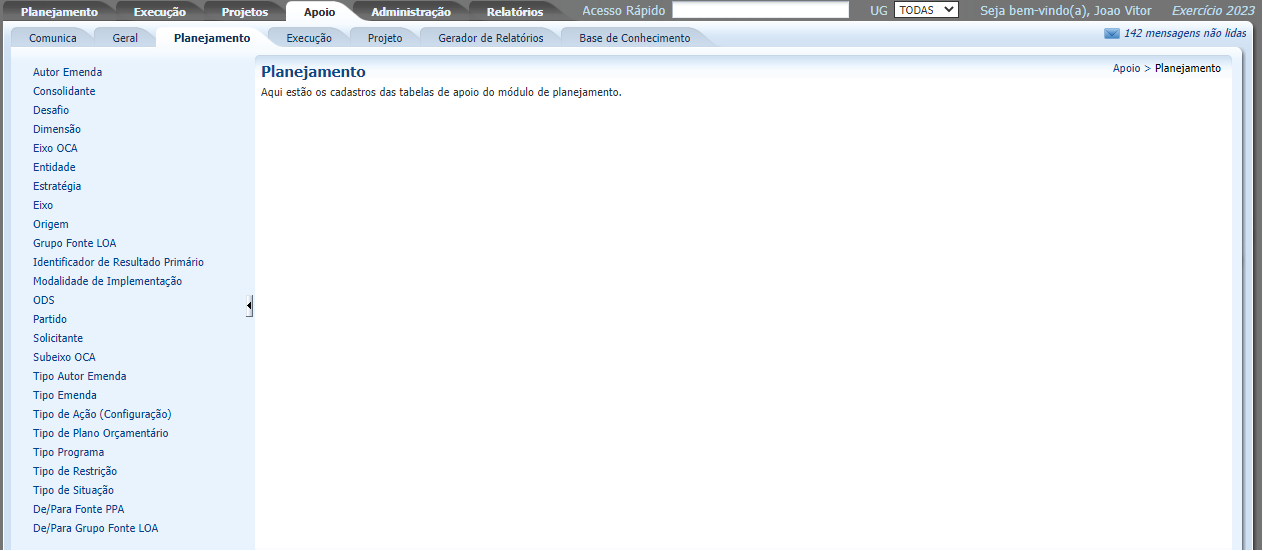Open the Gerador de Relatórios subtab

click(490, 38)
